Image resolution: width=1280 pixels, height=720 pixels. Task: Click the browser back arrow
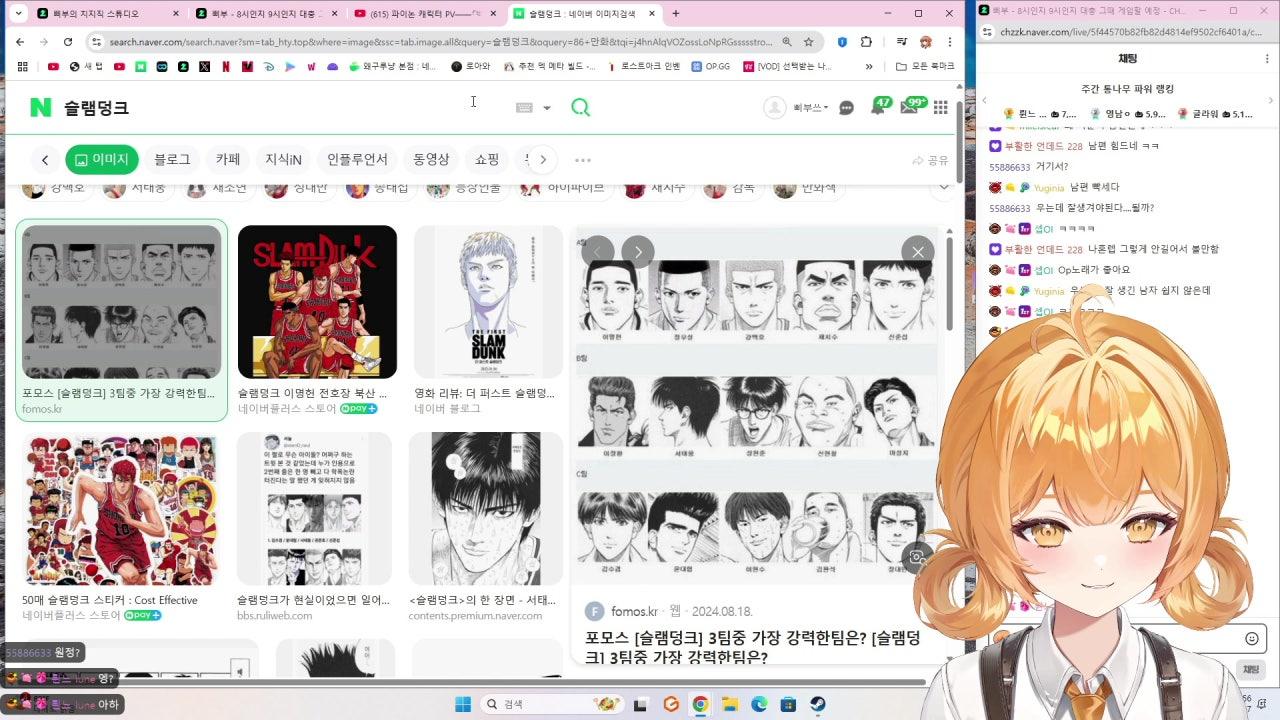[21, 42]
